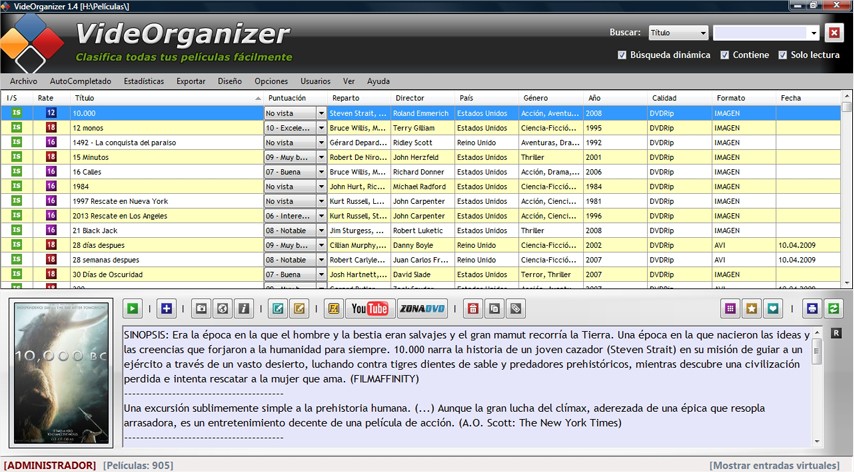This screenshot has width=854, height=472.
Task: Click the gray info 'i' icon
Action: tap(243, 309)
